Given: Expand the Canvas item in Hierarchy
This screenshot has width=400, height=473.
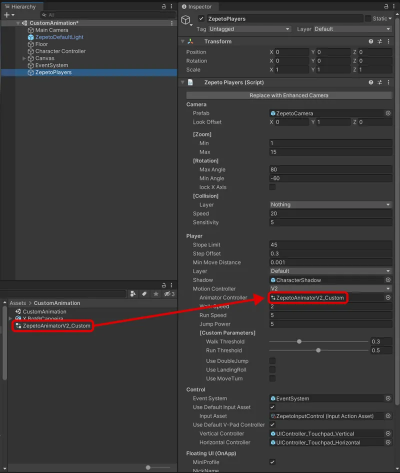Looking at the screenshot, I should (24, 58).
